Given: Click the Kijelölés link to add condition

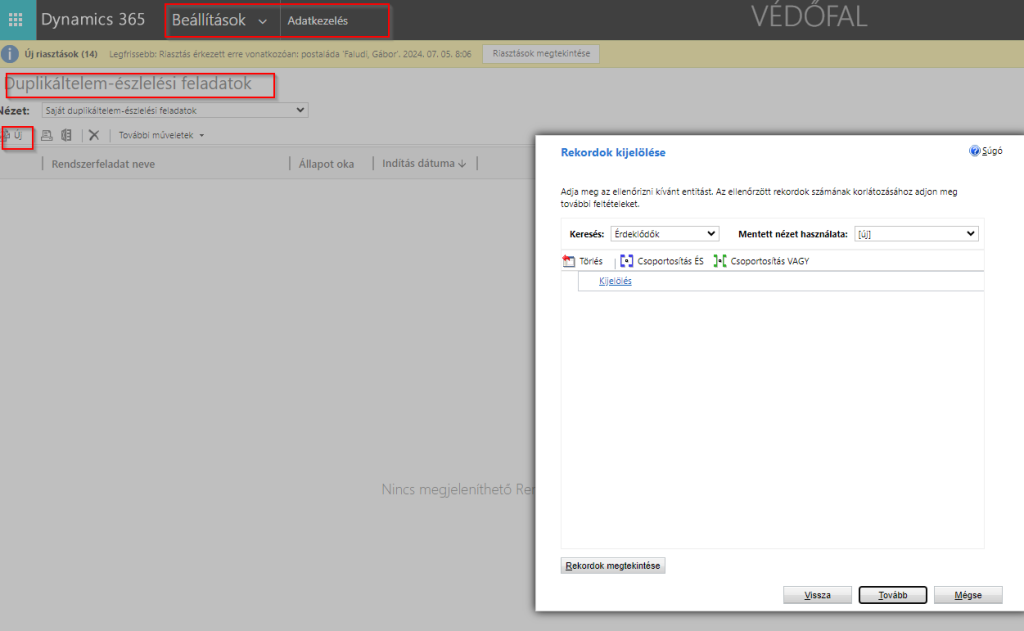Looking at the screenshot, I should 615,281.
